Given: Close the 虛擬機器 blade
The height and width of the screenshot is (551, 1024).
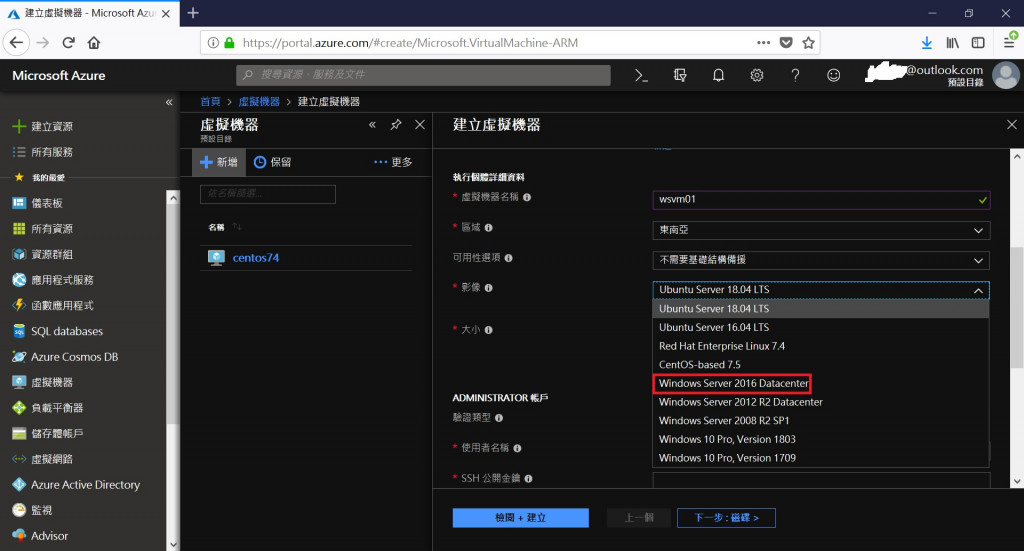Looking at the screenshot, I should [420, 125].
